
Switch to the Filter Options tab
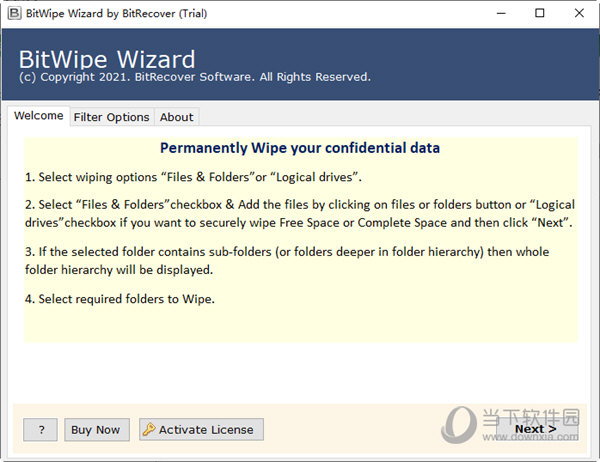pyautogui.click(x=111, y=117)
